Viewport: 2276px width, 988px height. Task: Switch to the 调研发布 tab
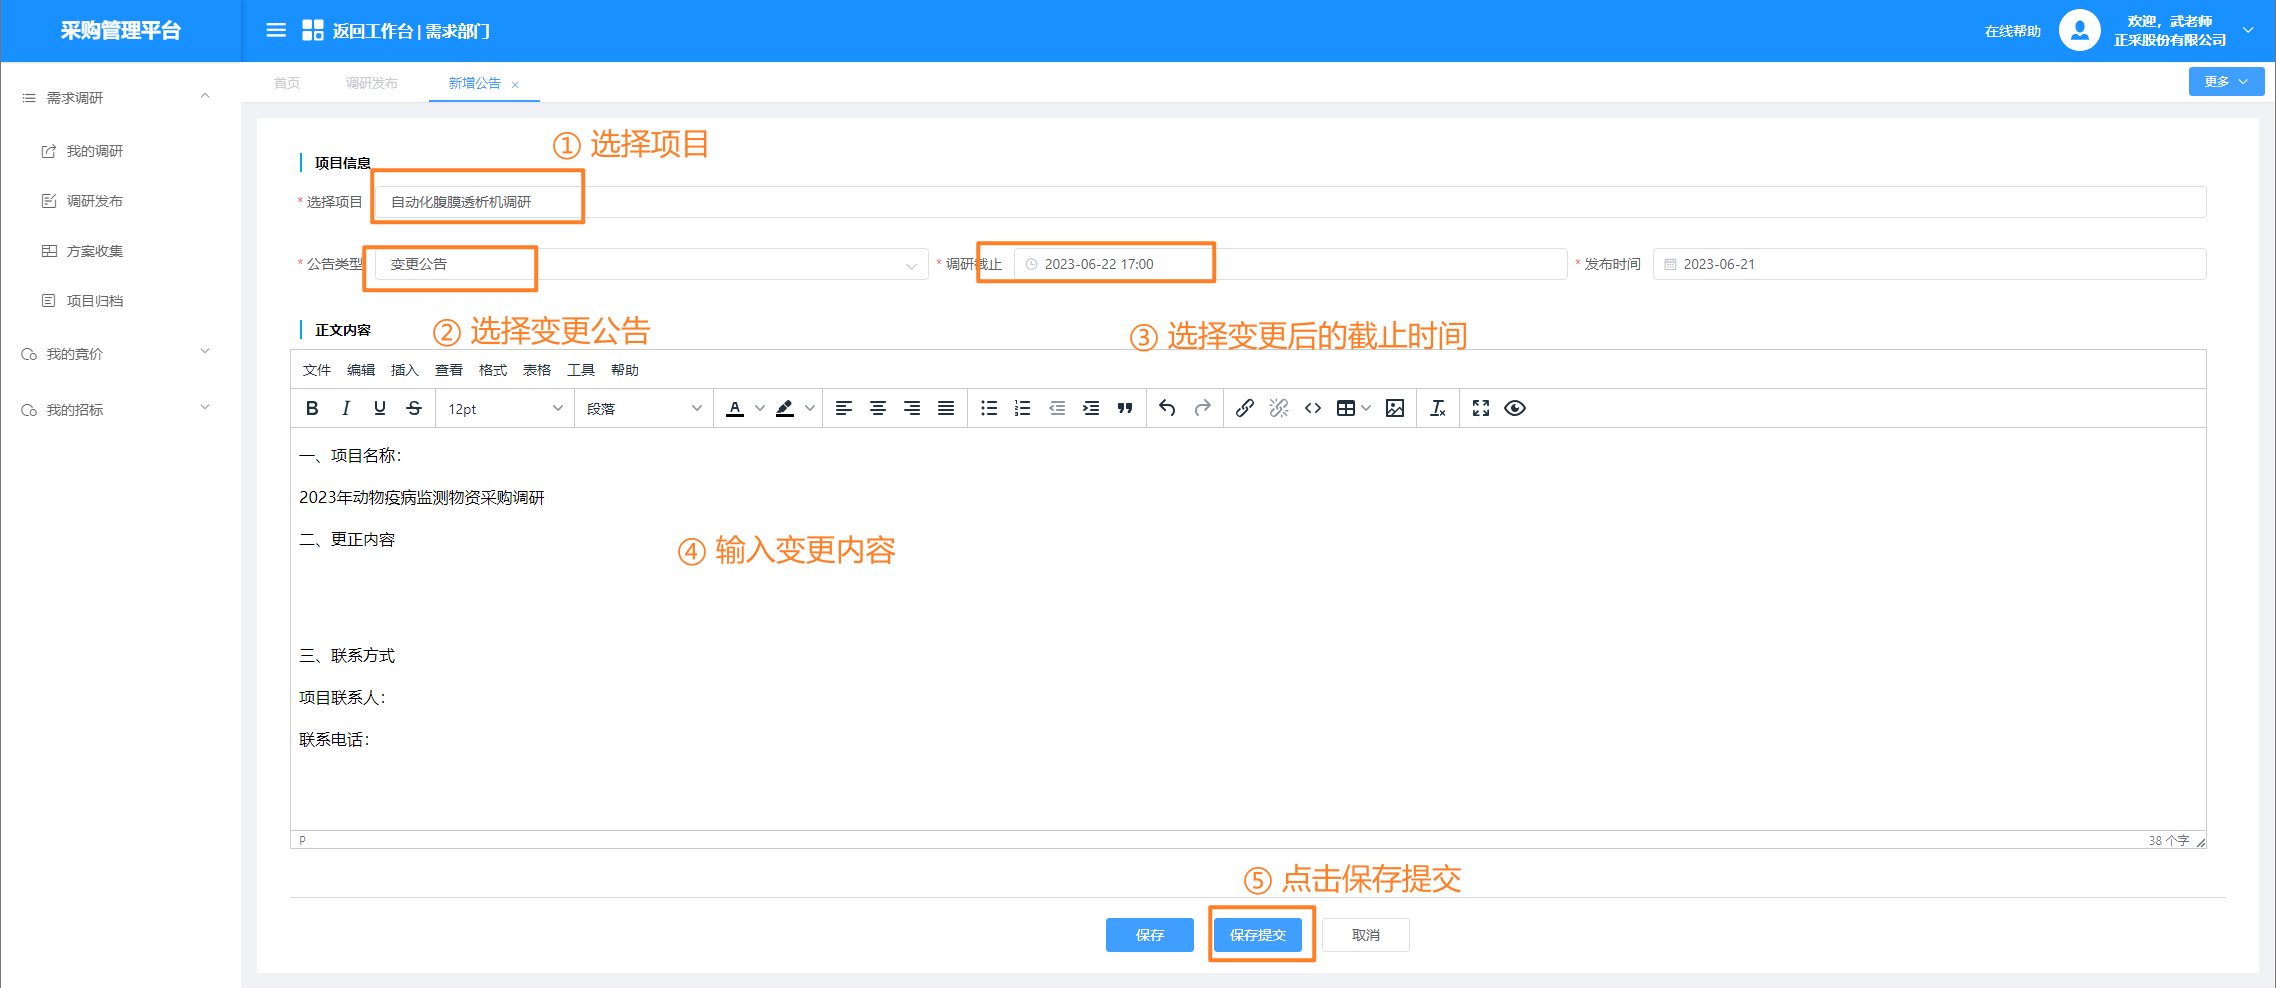pyautogui.click(x=372, y=83)
